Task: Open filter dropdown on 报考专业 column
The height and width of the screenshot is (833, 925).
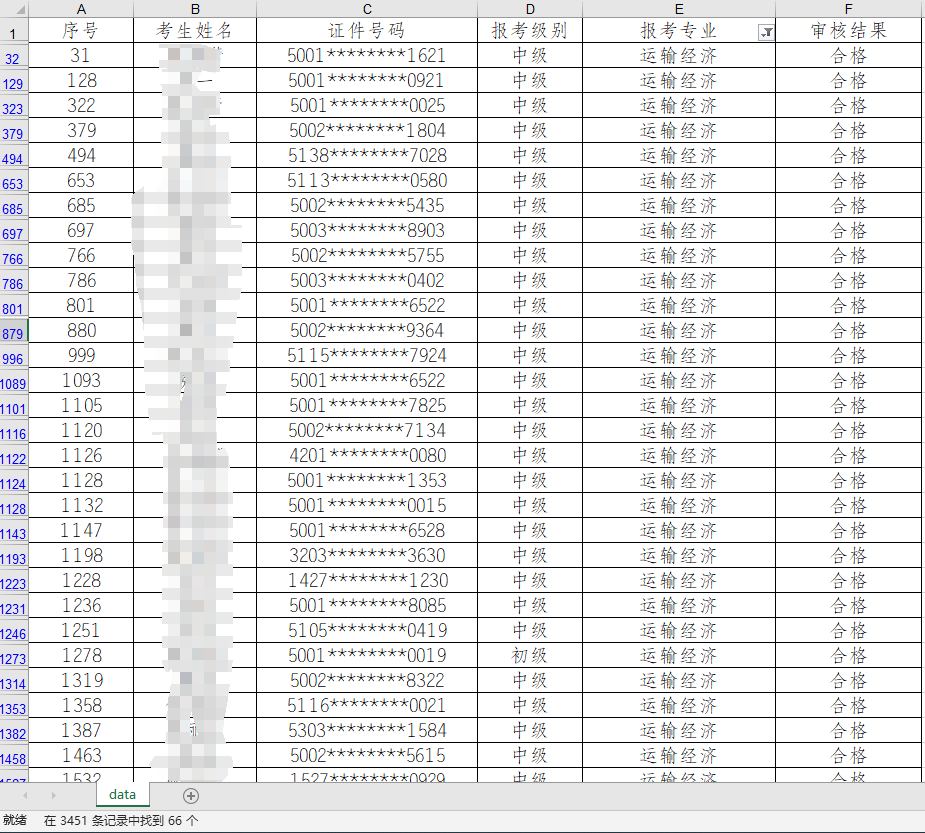Action: (766, 32)
